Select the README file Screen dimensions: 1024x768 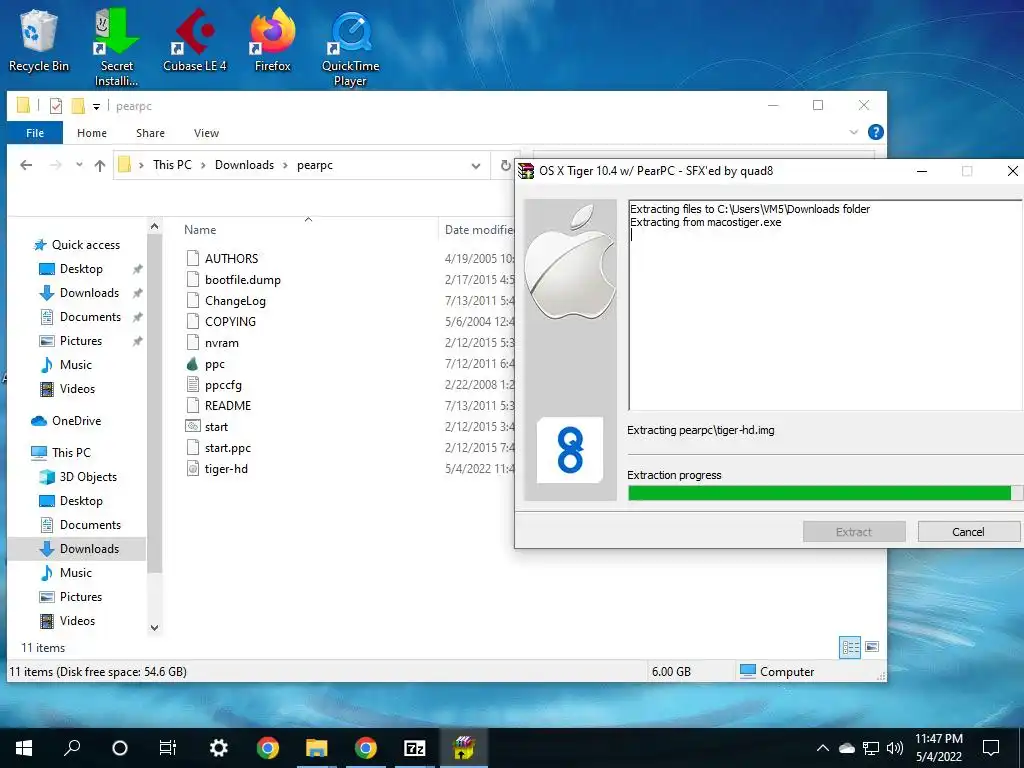pos(227,406)
